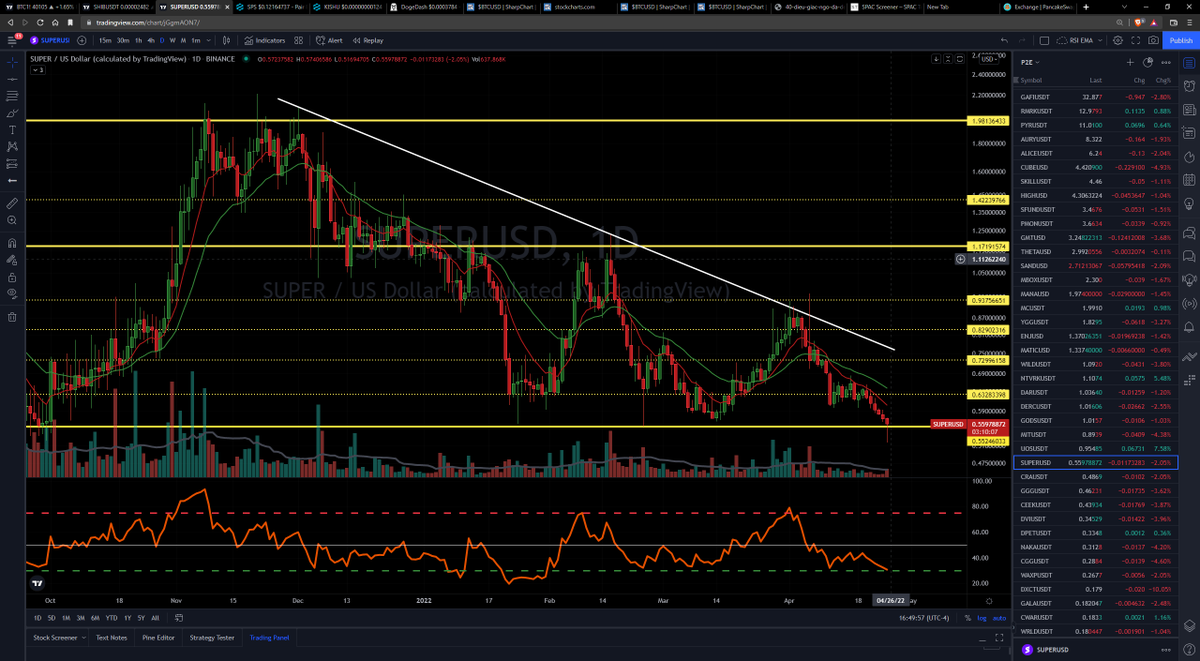Expand the P2E watchlist dropdown
This screenshot has height=661, width=1200.
tap(1030, 62)
